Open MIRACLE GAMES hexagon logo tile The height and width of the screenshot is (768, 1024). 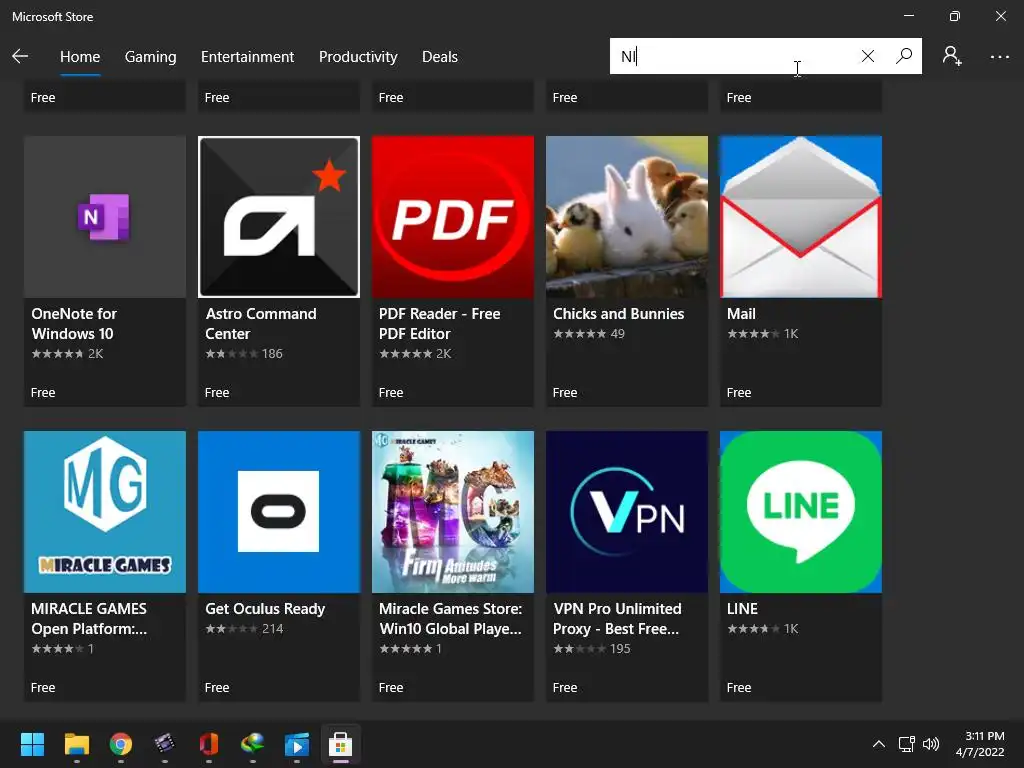point(104,512)
